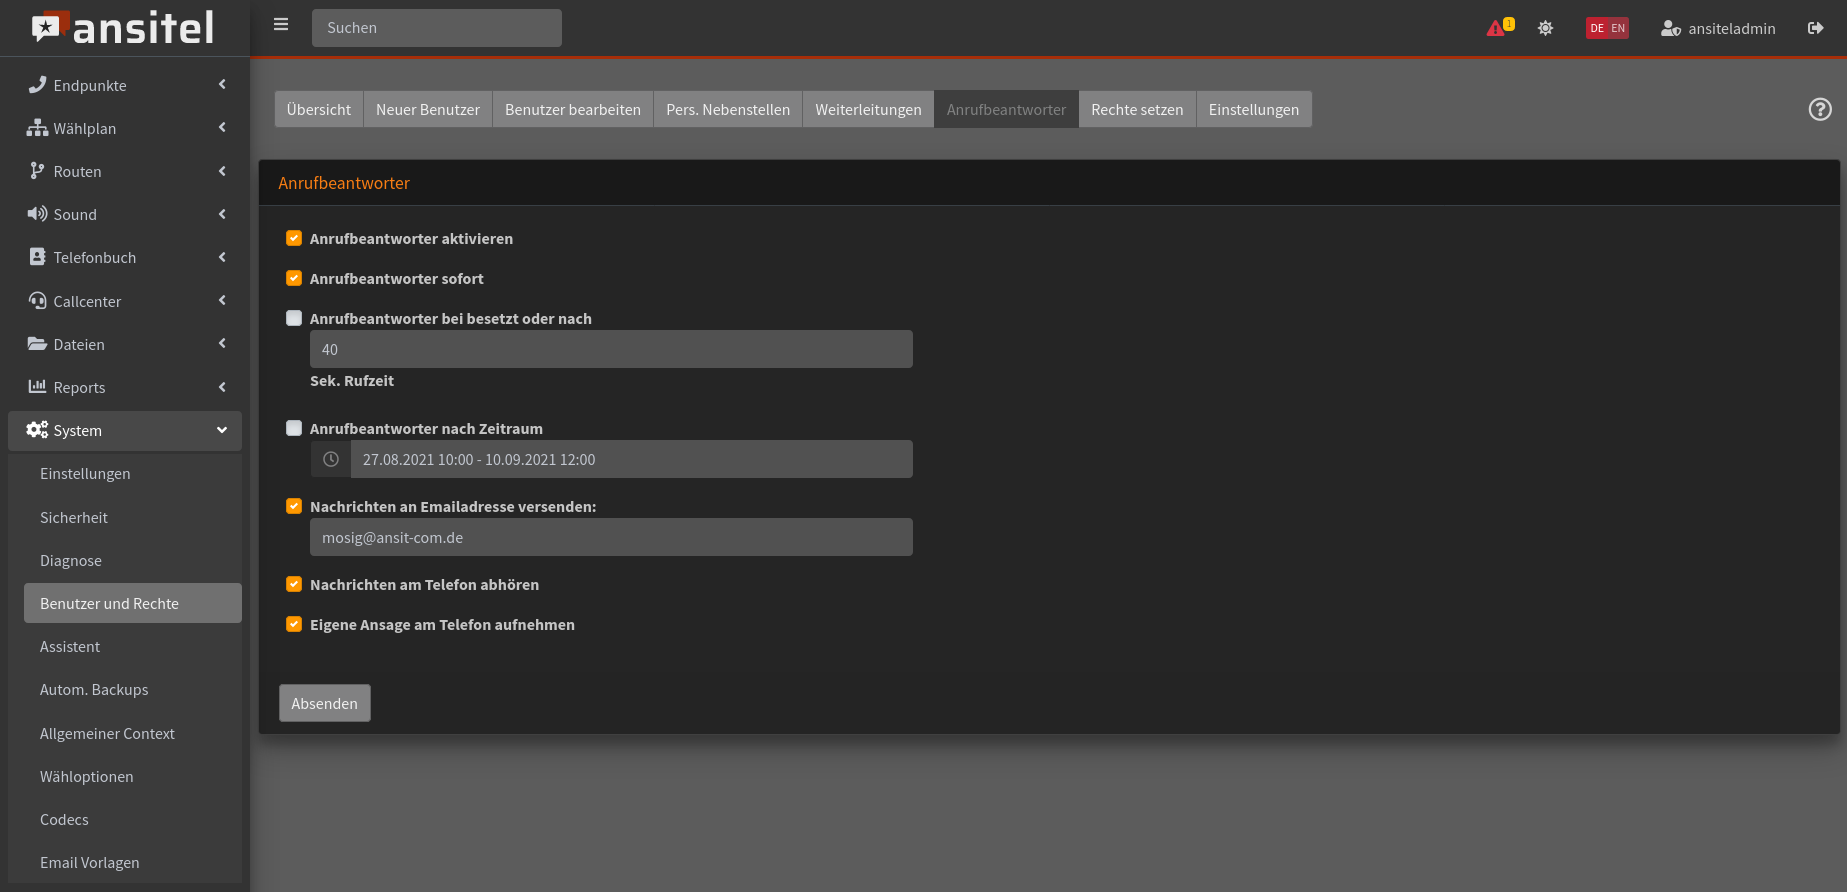Go to Email Vorlagen in sidebar
This screenshot has width=1847, height=892.
(x=90, y=863)
